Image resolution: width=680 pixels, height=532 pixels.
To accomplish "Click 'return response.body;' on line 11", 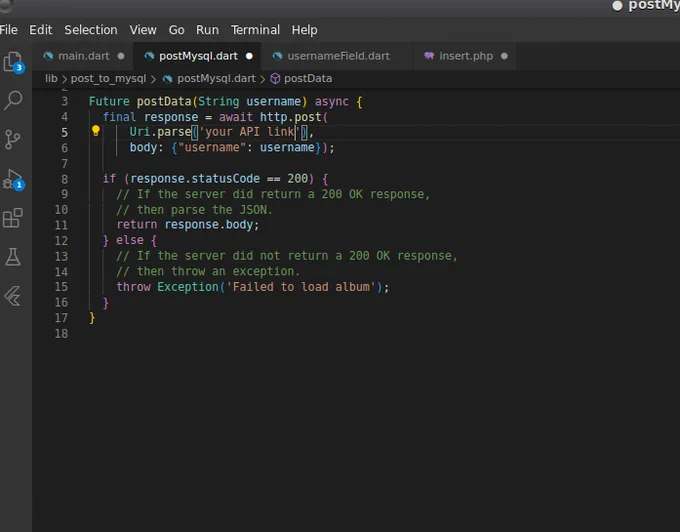I will [188, 225].
